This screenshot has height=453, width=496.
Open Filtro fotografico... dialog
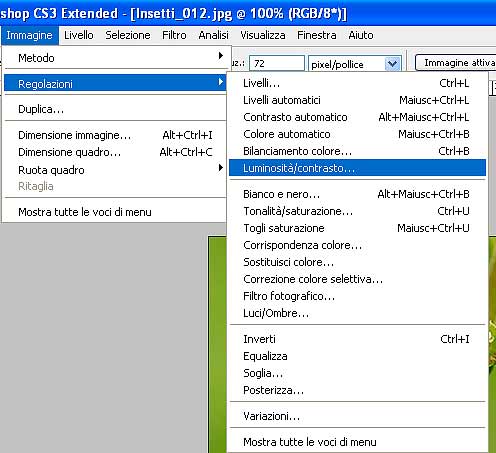point(357,296)
